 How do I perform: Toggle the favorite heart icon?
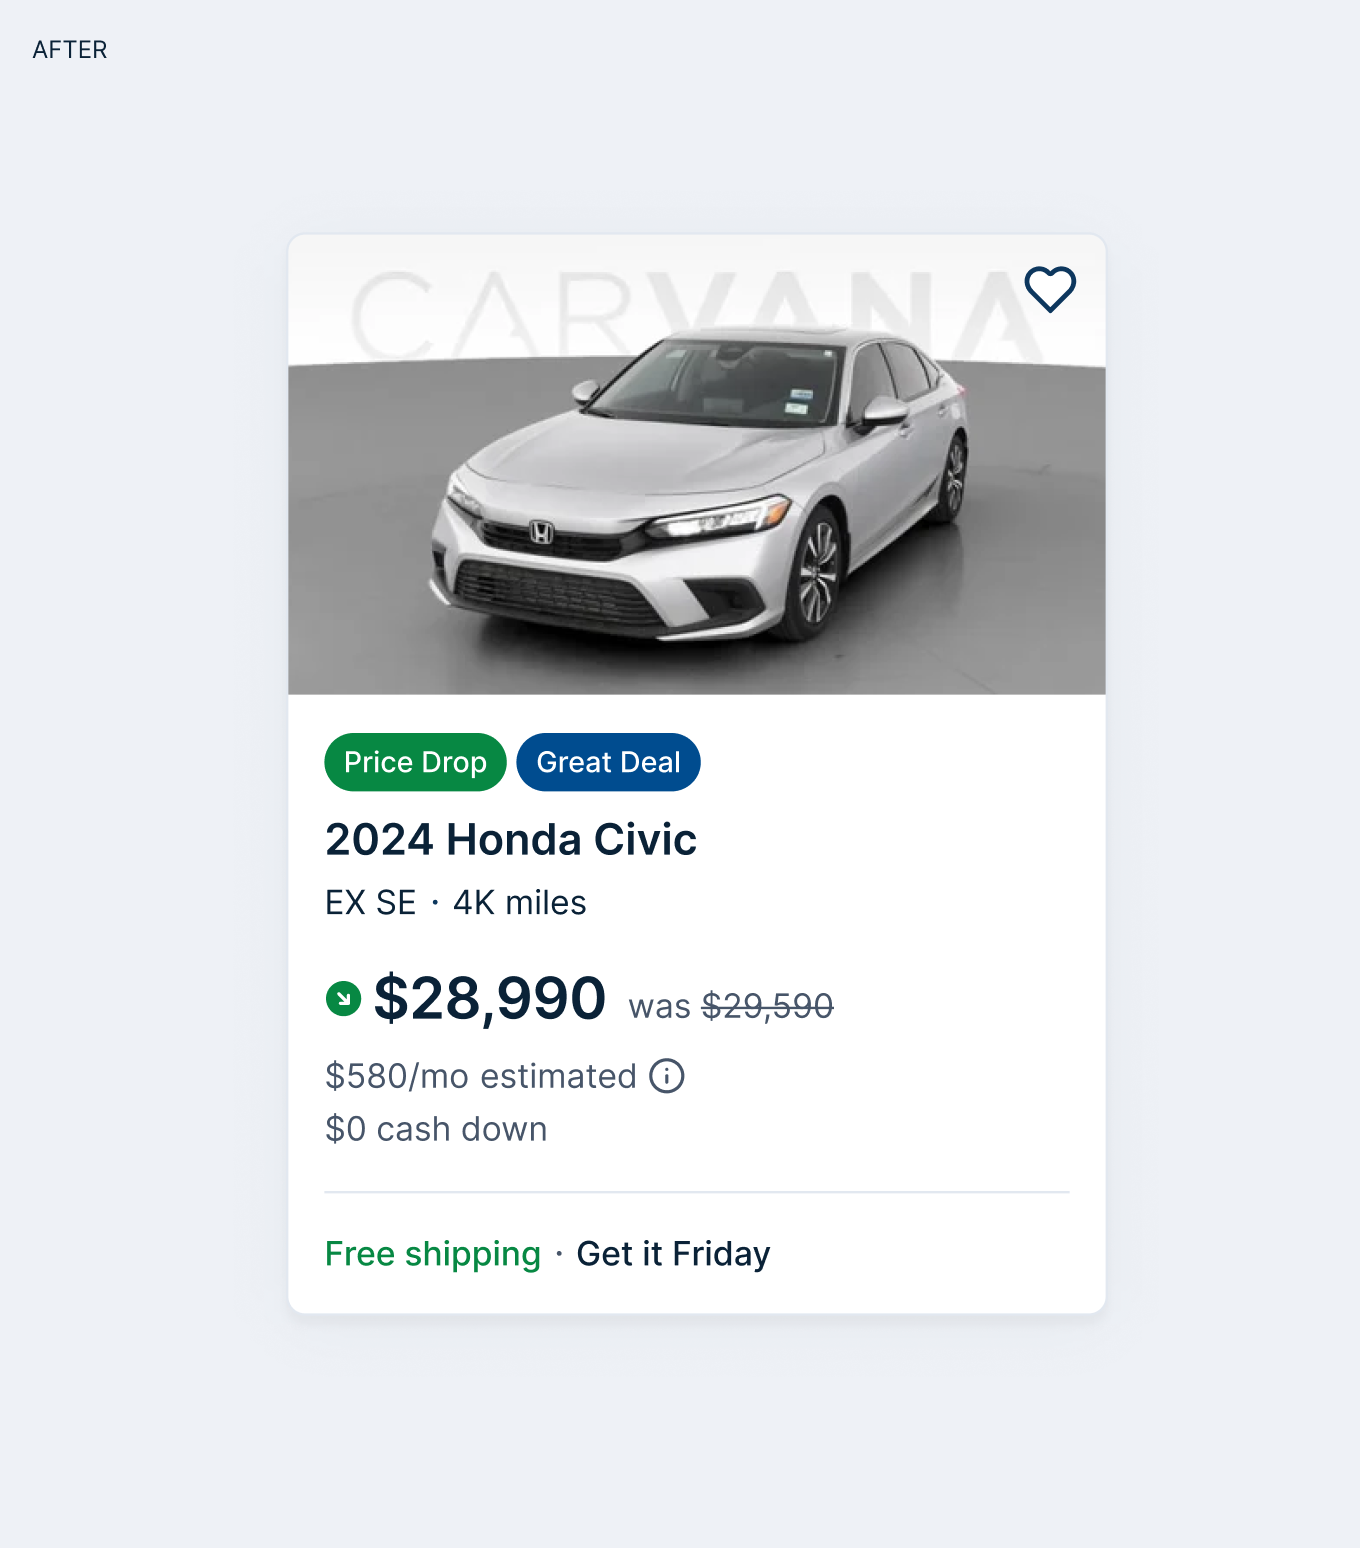click(x=1050, y=289)
